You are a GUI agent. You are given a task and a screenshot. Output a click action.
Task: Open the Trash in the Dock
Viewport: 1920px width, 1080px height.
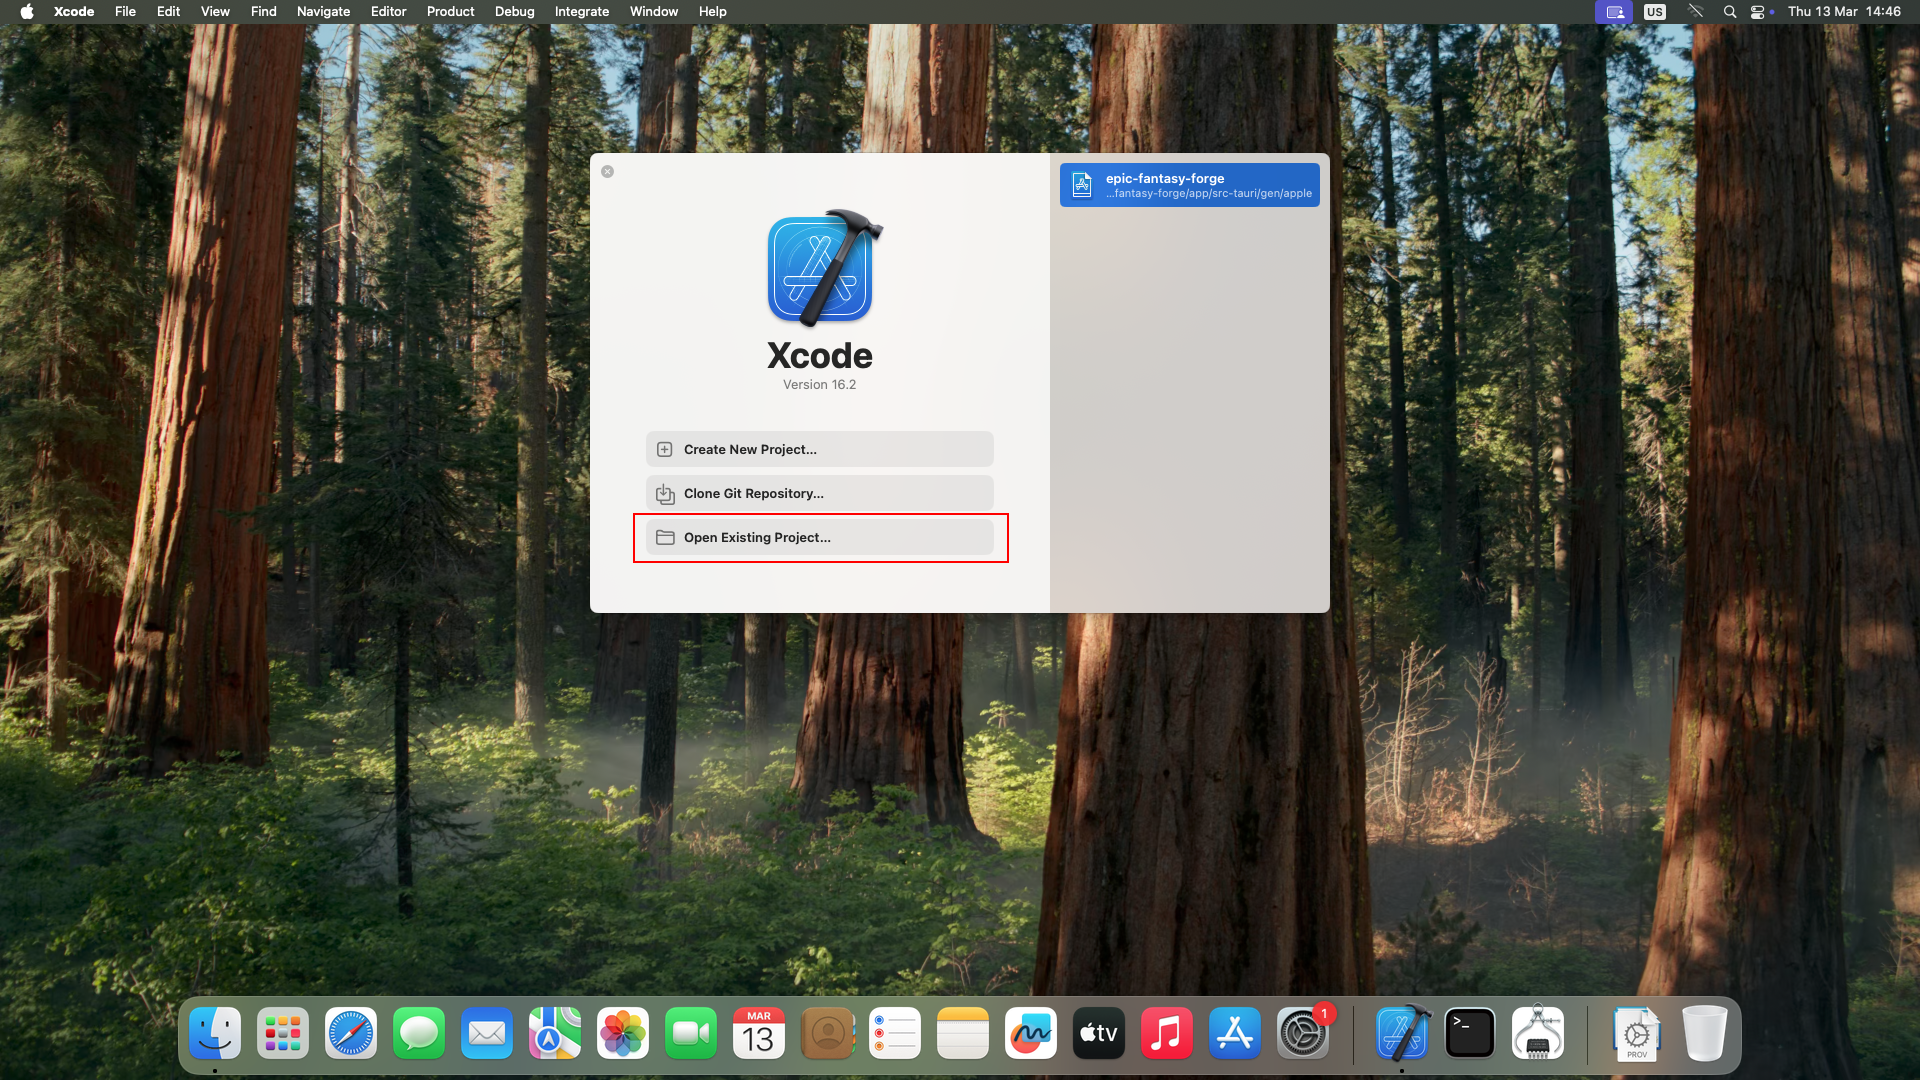[1705, 1033]
